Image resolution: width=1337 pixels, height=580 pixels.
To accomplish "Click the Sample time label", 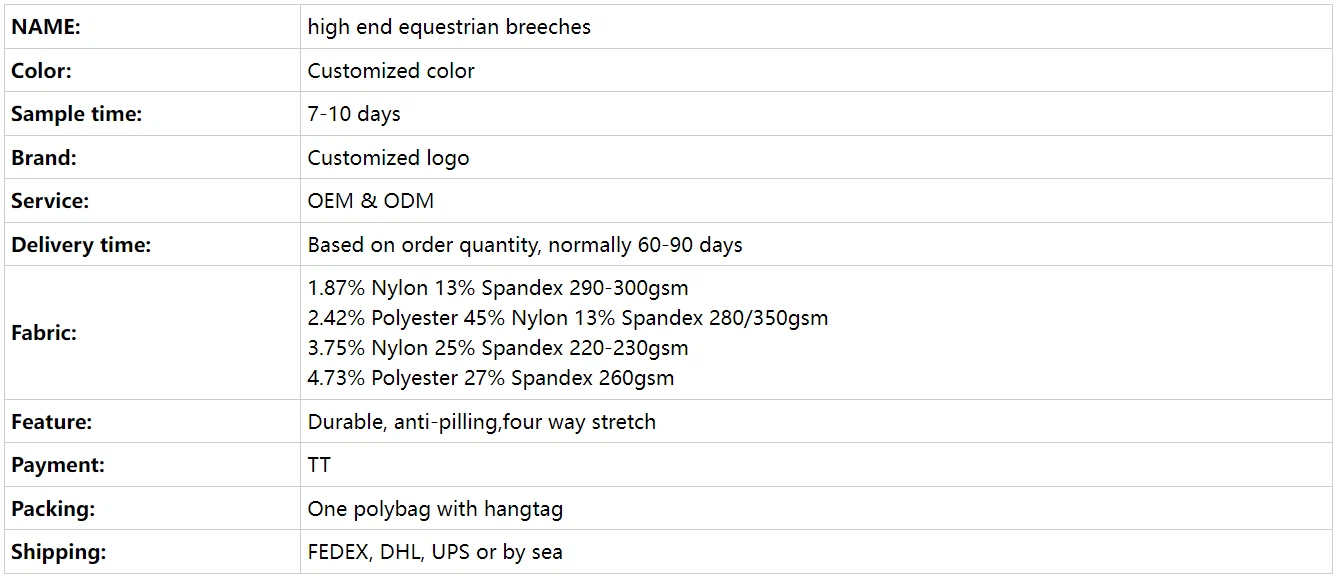I will point(77,114).
